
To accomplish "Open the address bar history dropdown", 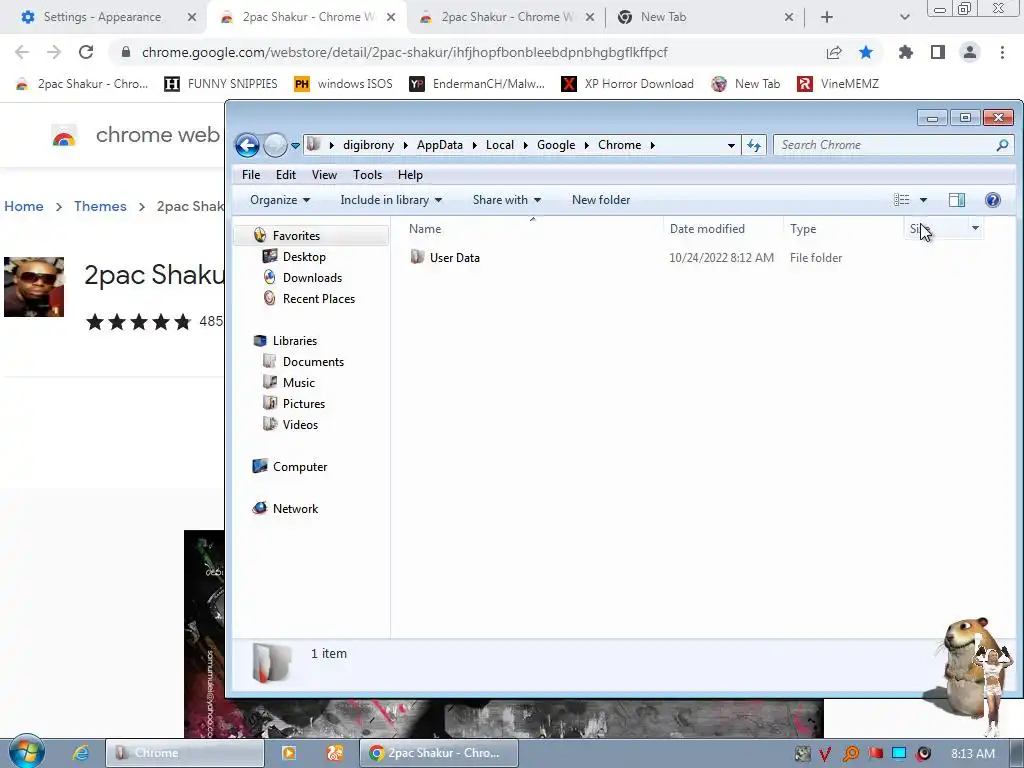I will [x=731, y=146].
